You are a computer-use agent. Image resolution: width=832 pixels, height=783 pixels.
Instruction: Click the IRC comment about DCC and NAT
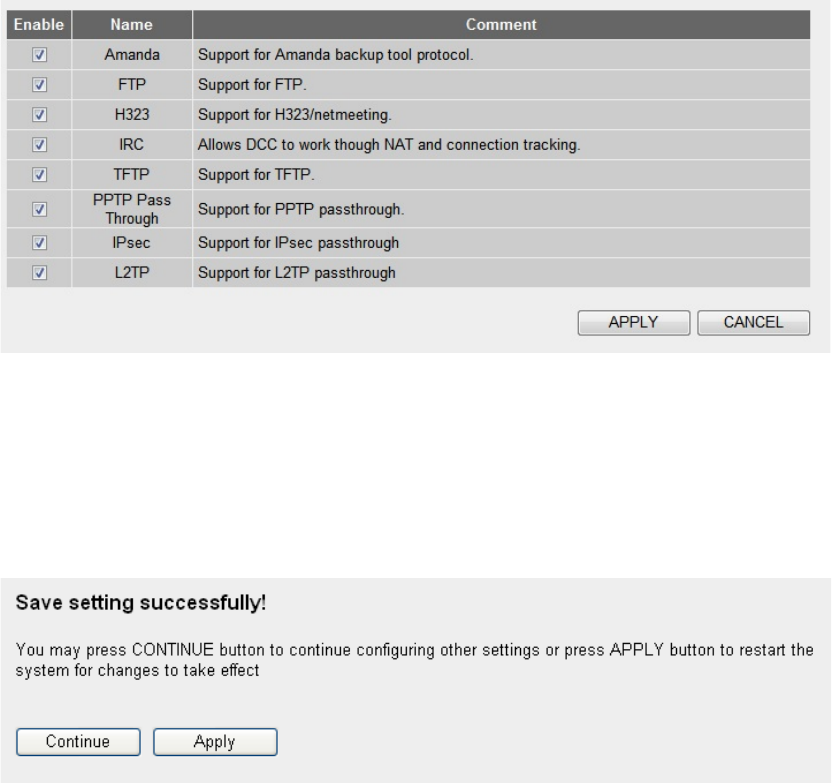[x=389, y=145]
